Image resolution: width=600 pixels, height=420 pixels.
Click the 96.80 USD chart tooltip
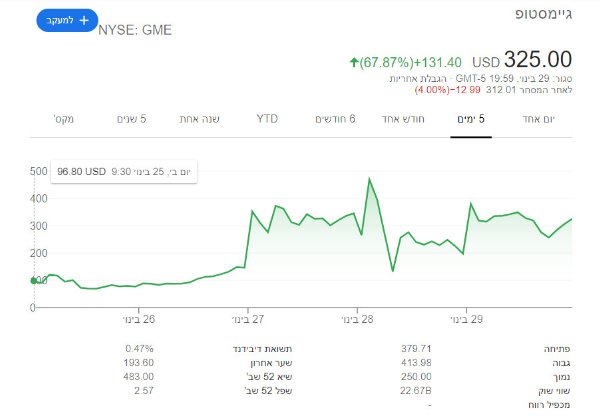click(x=125, y=172)
